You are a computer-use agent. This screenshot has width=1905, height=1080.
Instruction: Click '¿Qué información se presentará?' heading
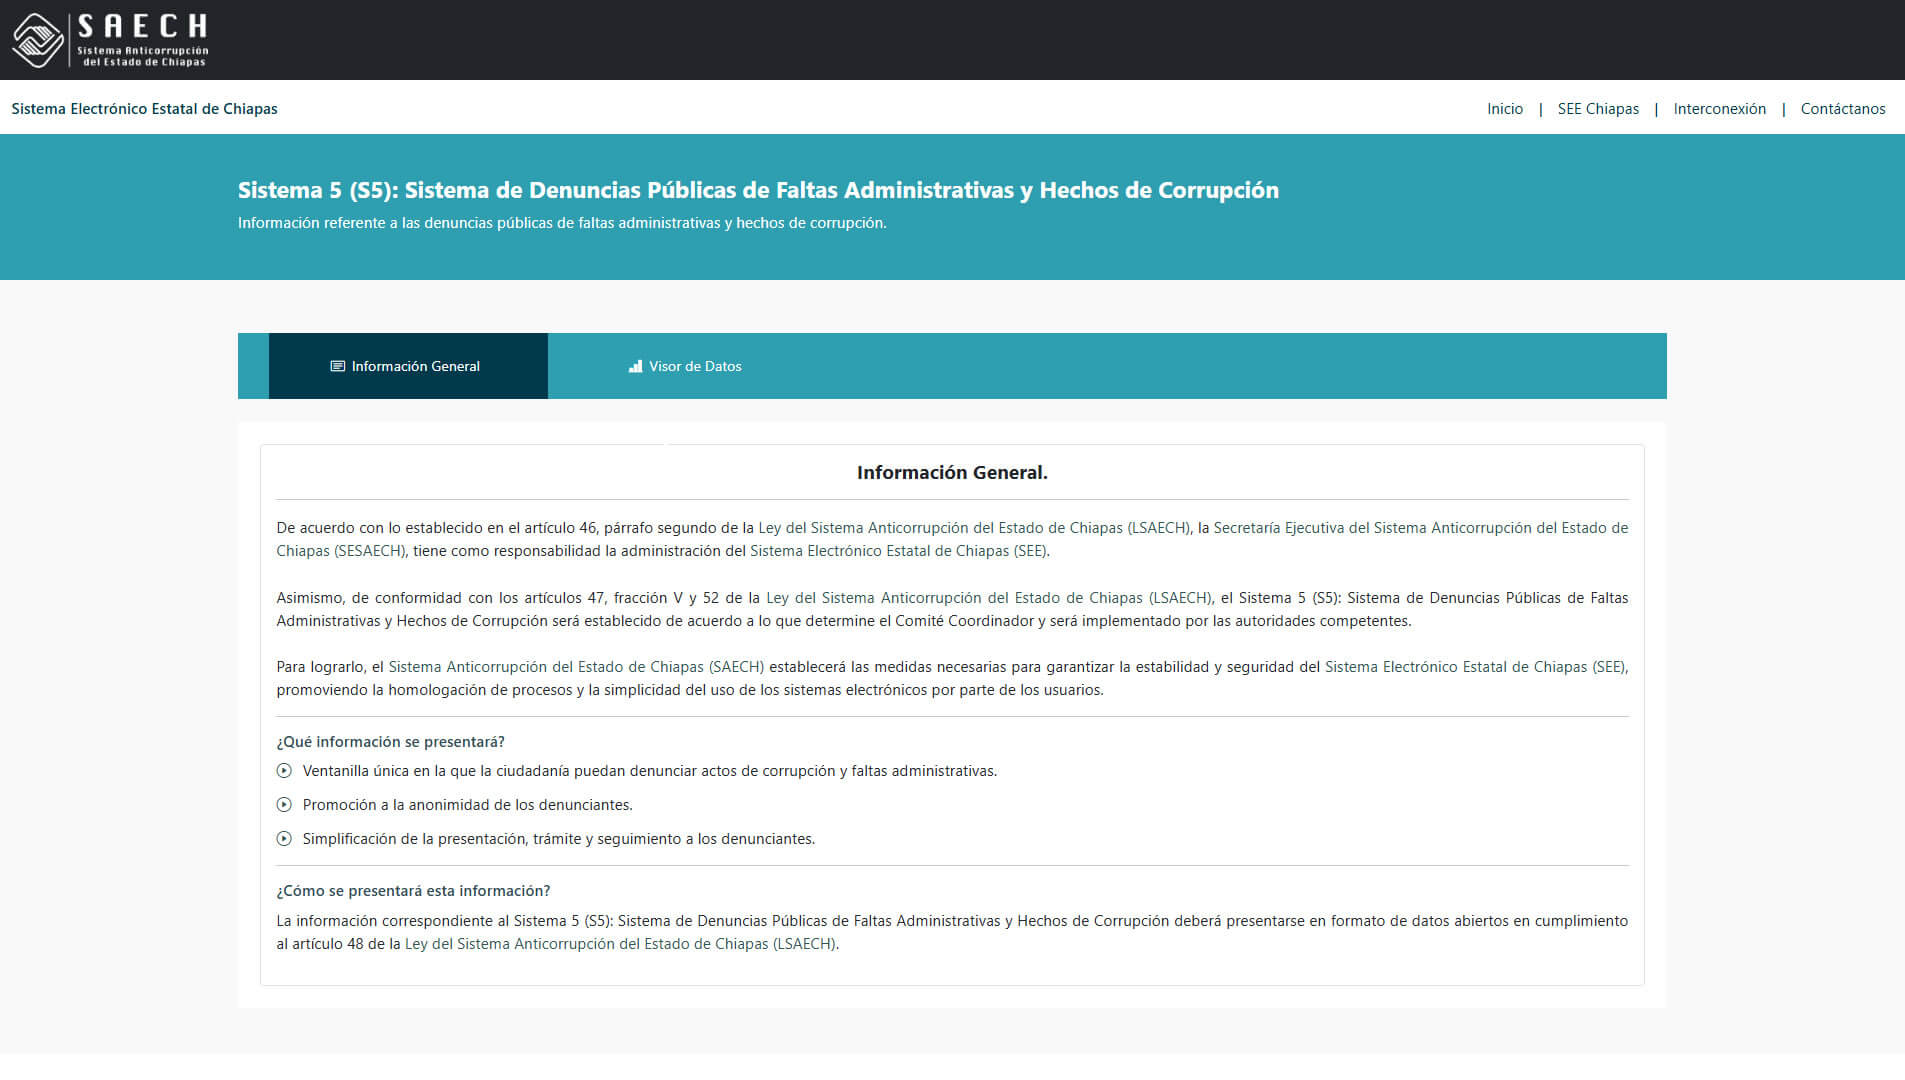point(391,742)
